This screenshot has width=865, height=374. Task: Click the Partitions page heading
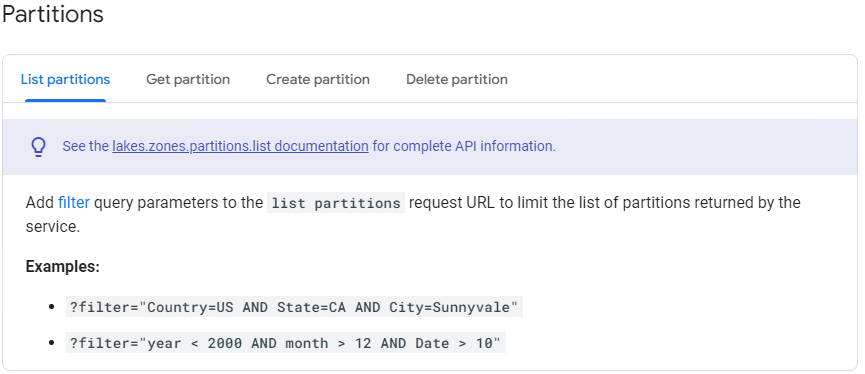click(x=52, y=14)
